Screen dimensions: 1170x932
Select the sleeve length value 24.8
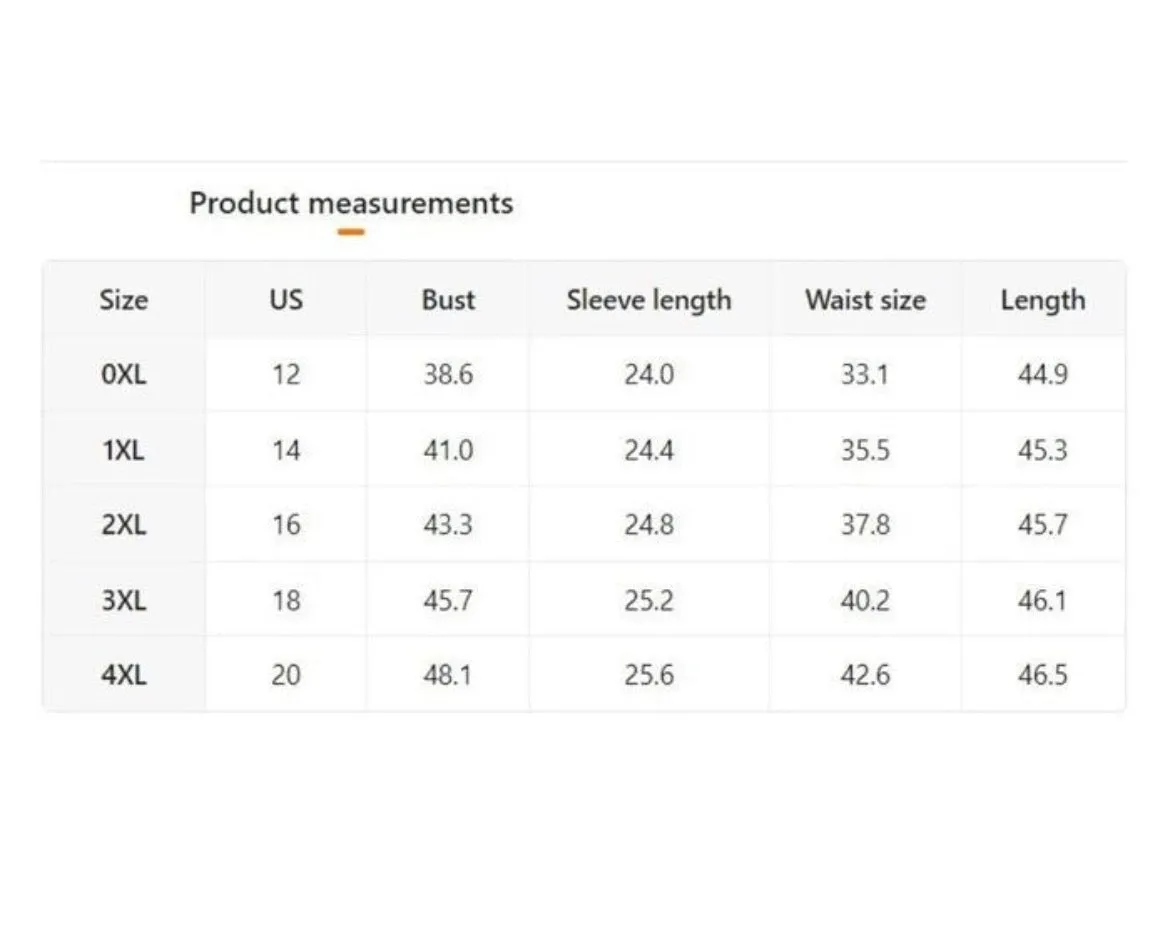(x=648, y=525)
